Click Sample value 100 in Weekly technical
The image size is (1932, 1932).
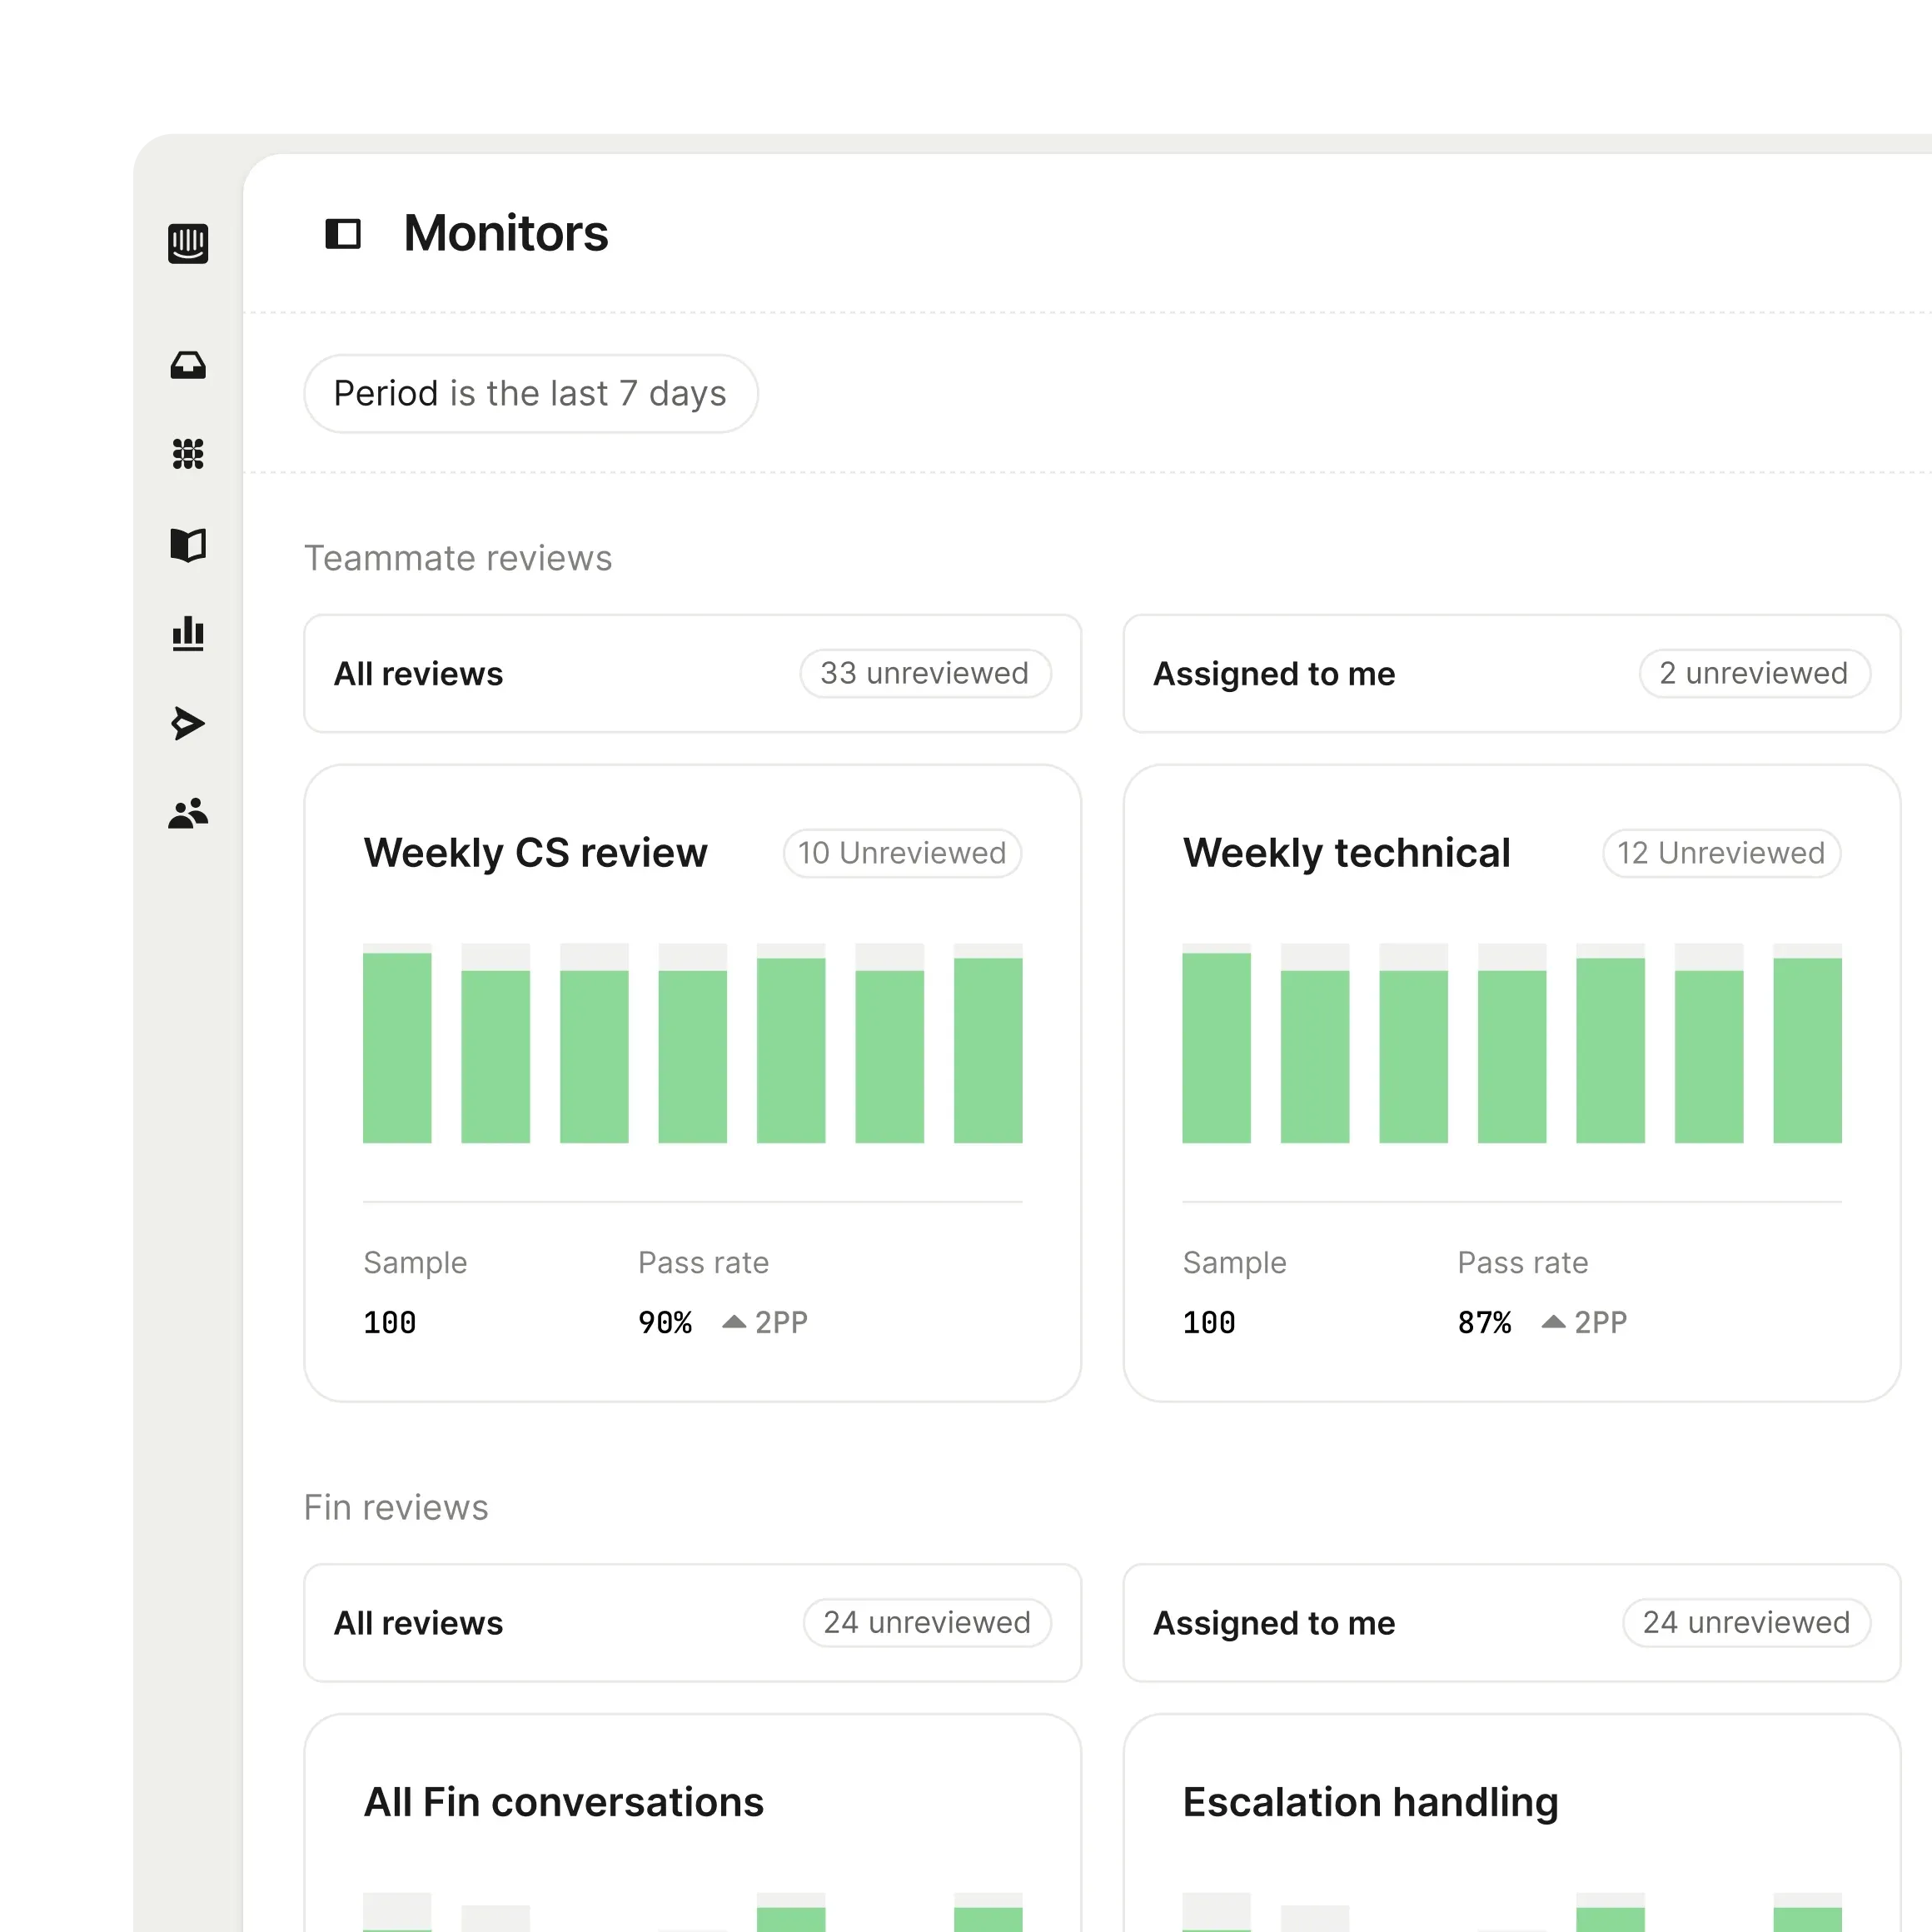(1208, 1323)
